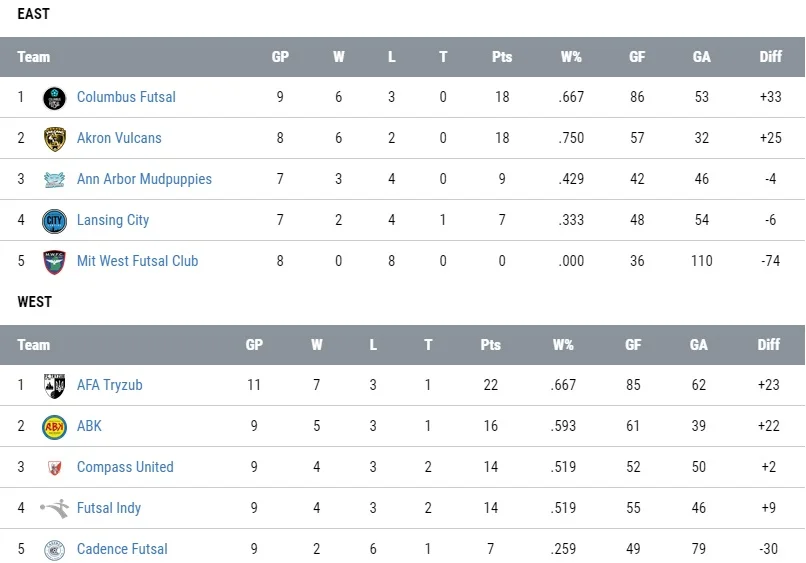The image size is (806, 563).
Task: Open the Cadence Futsal team link
Action: coord(122,550)
